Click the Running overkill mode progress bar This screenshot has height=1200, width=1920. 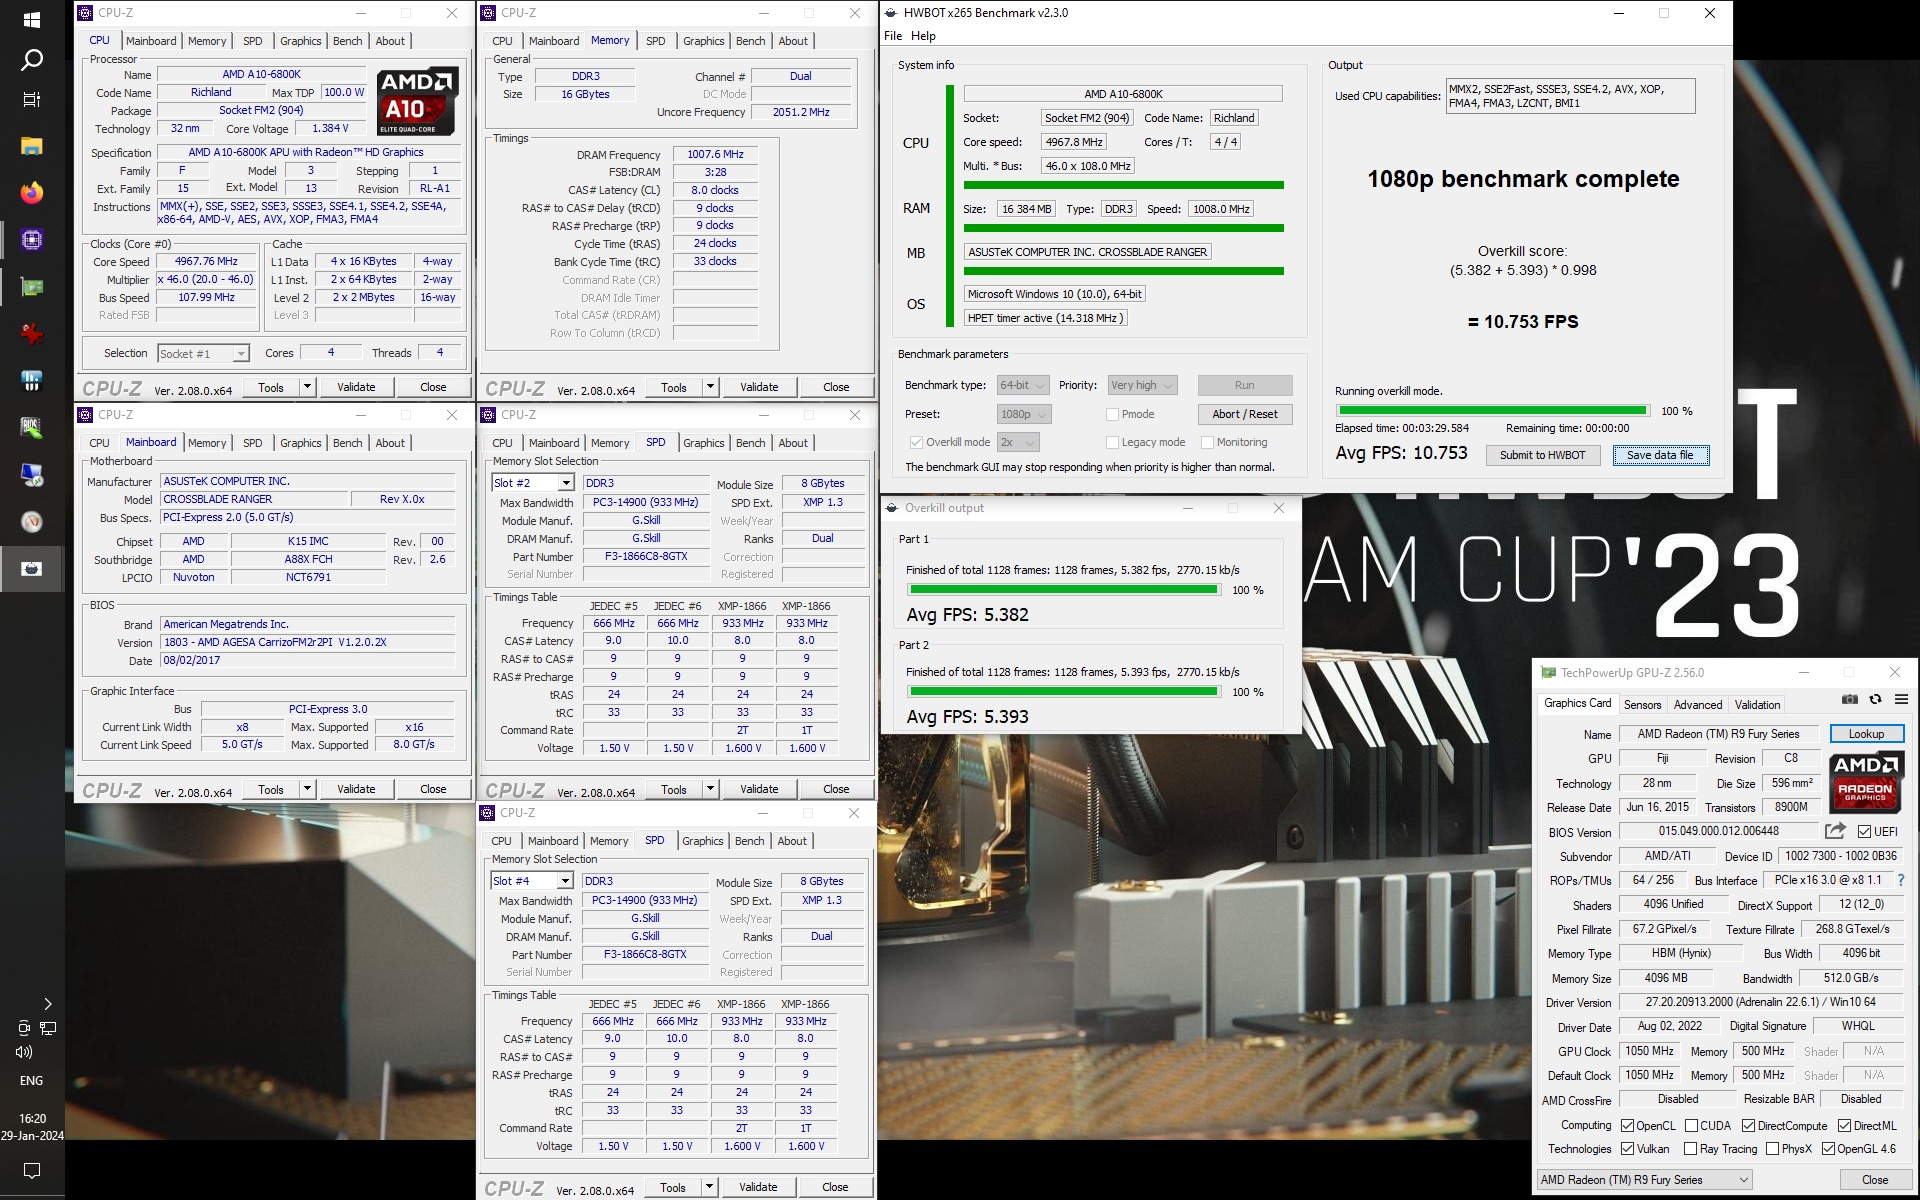click(x=1492, y=411)
